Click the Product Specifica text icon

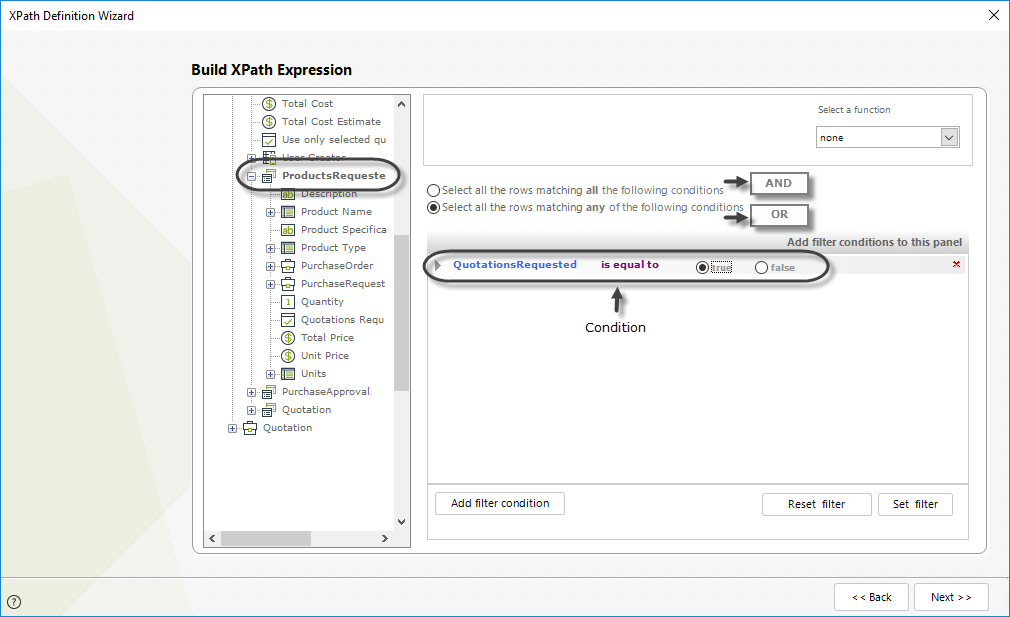point(288,230)
